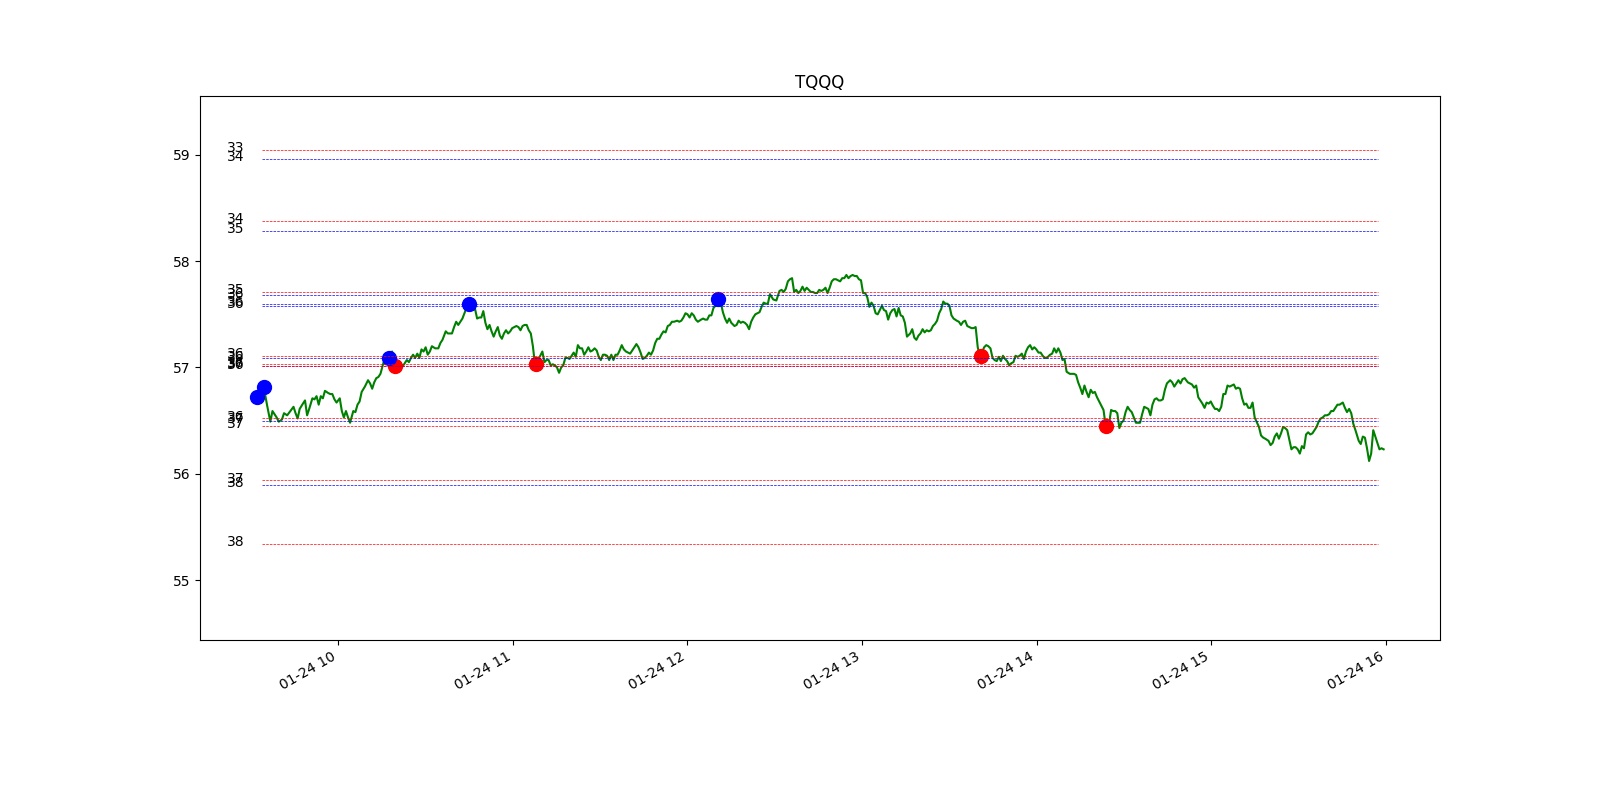Click x-axis label 01-24 14

tap(1005, 669)
